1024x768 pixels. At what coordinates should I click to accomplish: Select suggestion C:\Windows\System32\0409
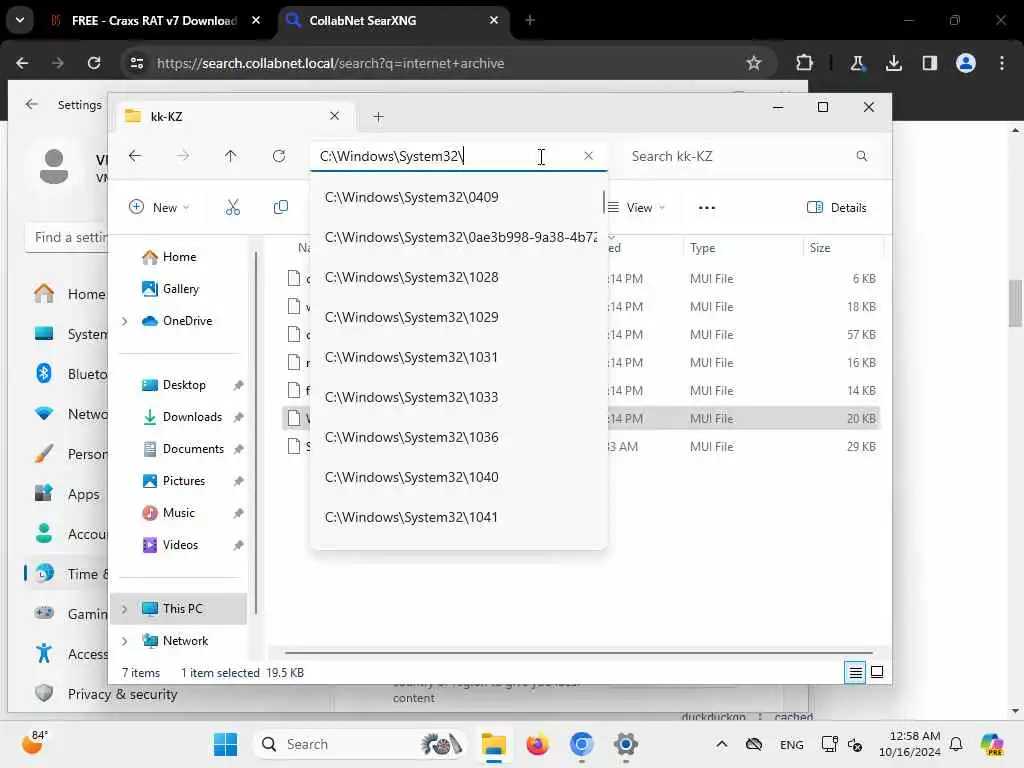458,197
